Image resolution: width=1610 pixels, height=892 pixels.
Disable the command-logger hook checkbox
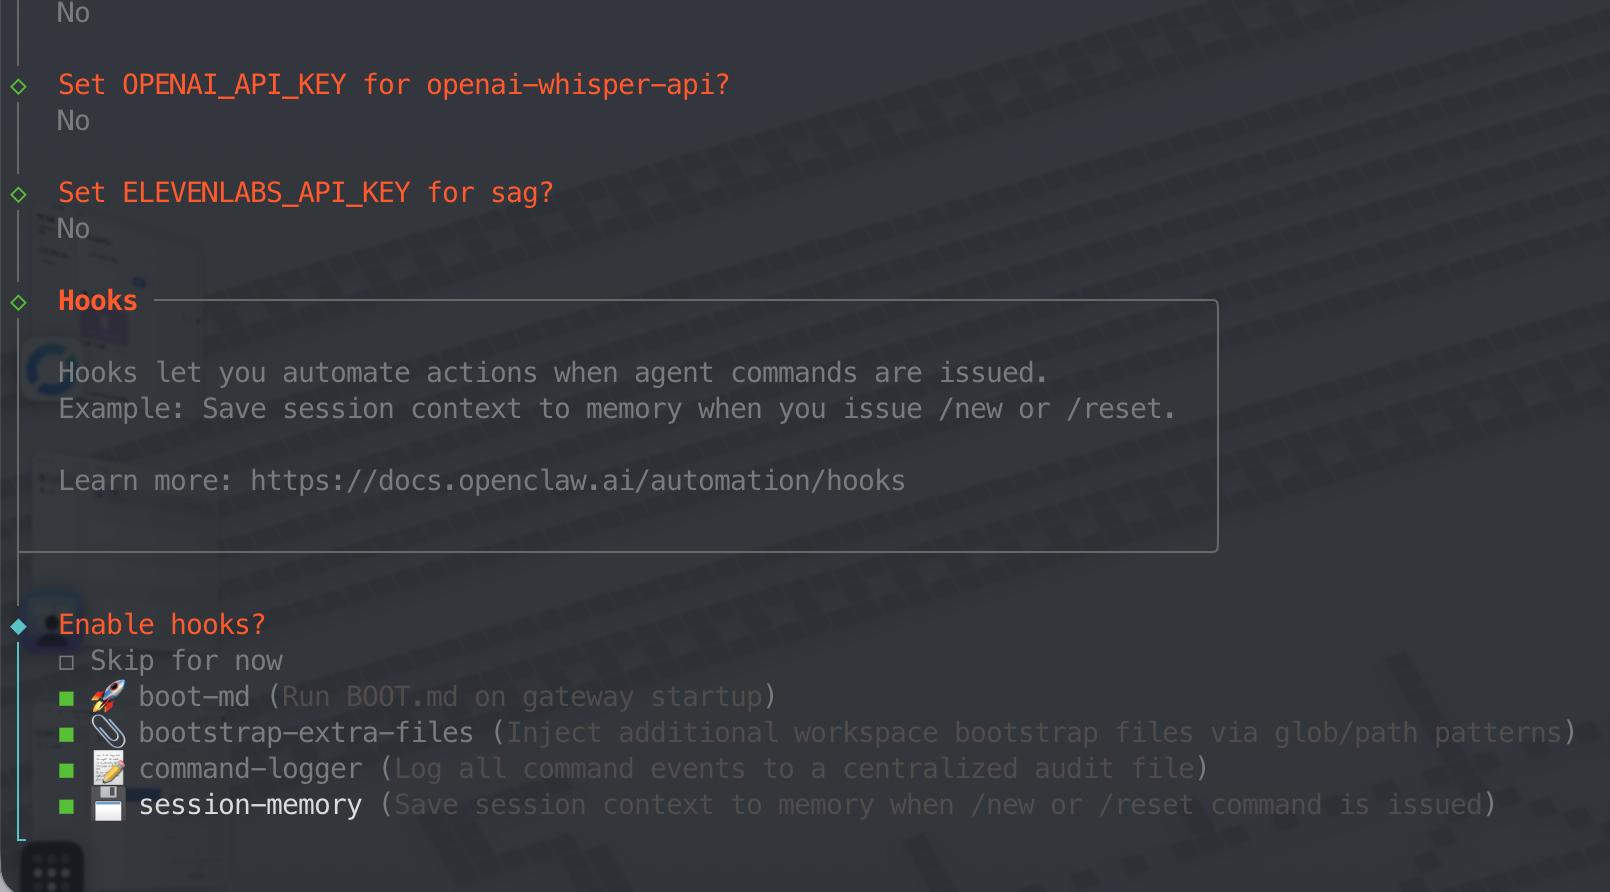coord(67,770)
